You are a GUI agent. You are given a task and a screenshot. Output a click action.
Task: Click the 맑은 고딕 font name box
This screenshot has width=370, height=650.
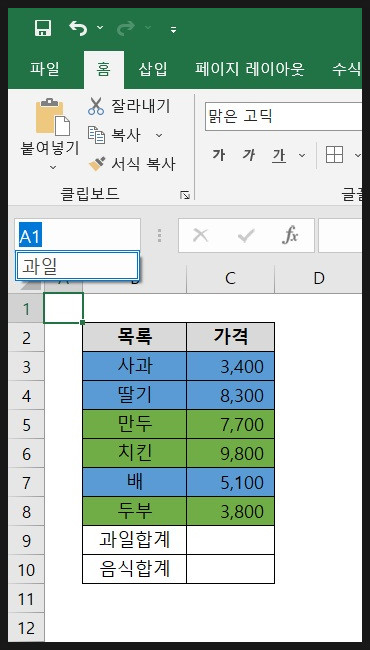pos(283,116)
